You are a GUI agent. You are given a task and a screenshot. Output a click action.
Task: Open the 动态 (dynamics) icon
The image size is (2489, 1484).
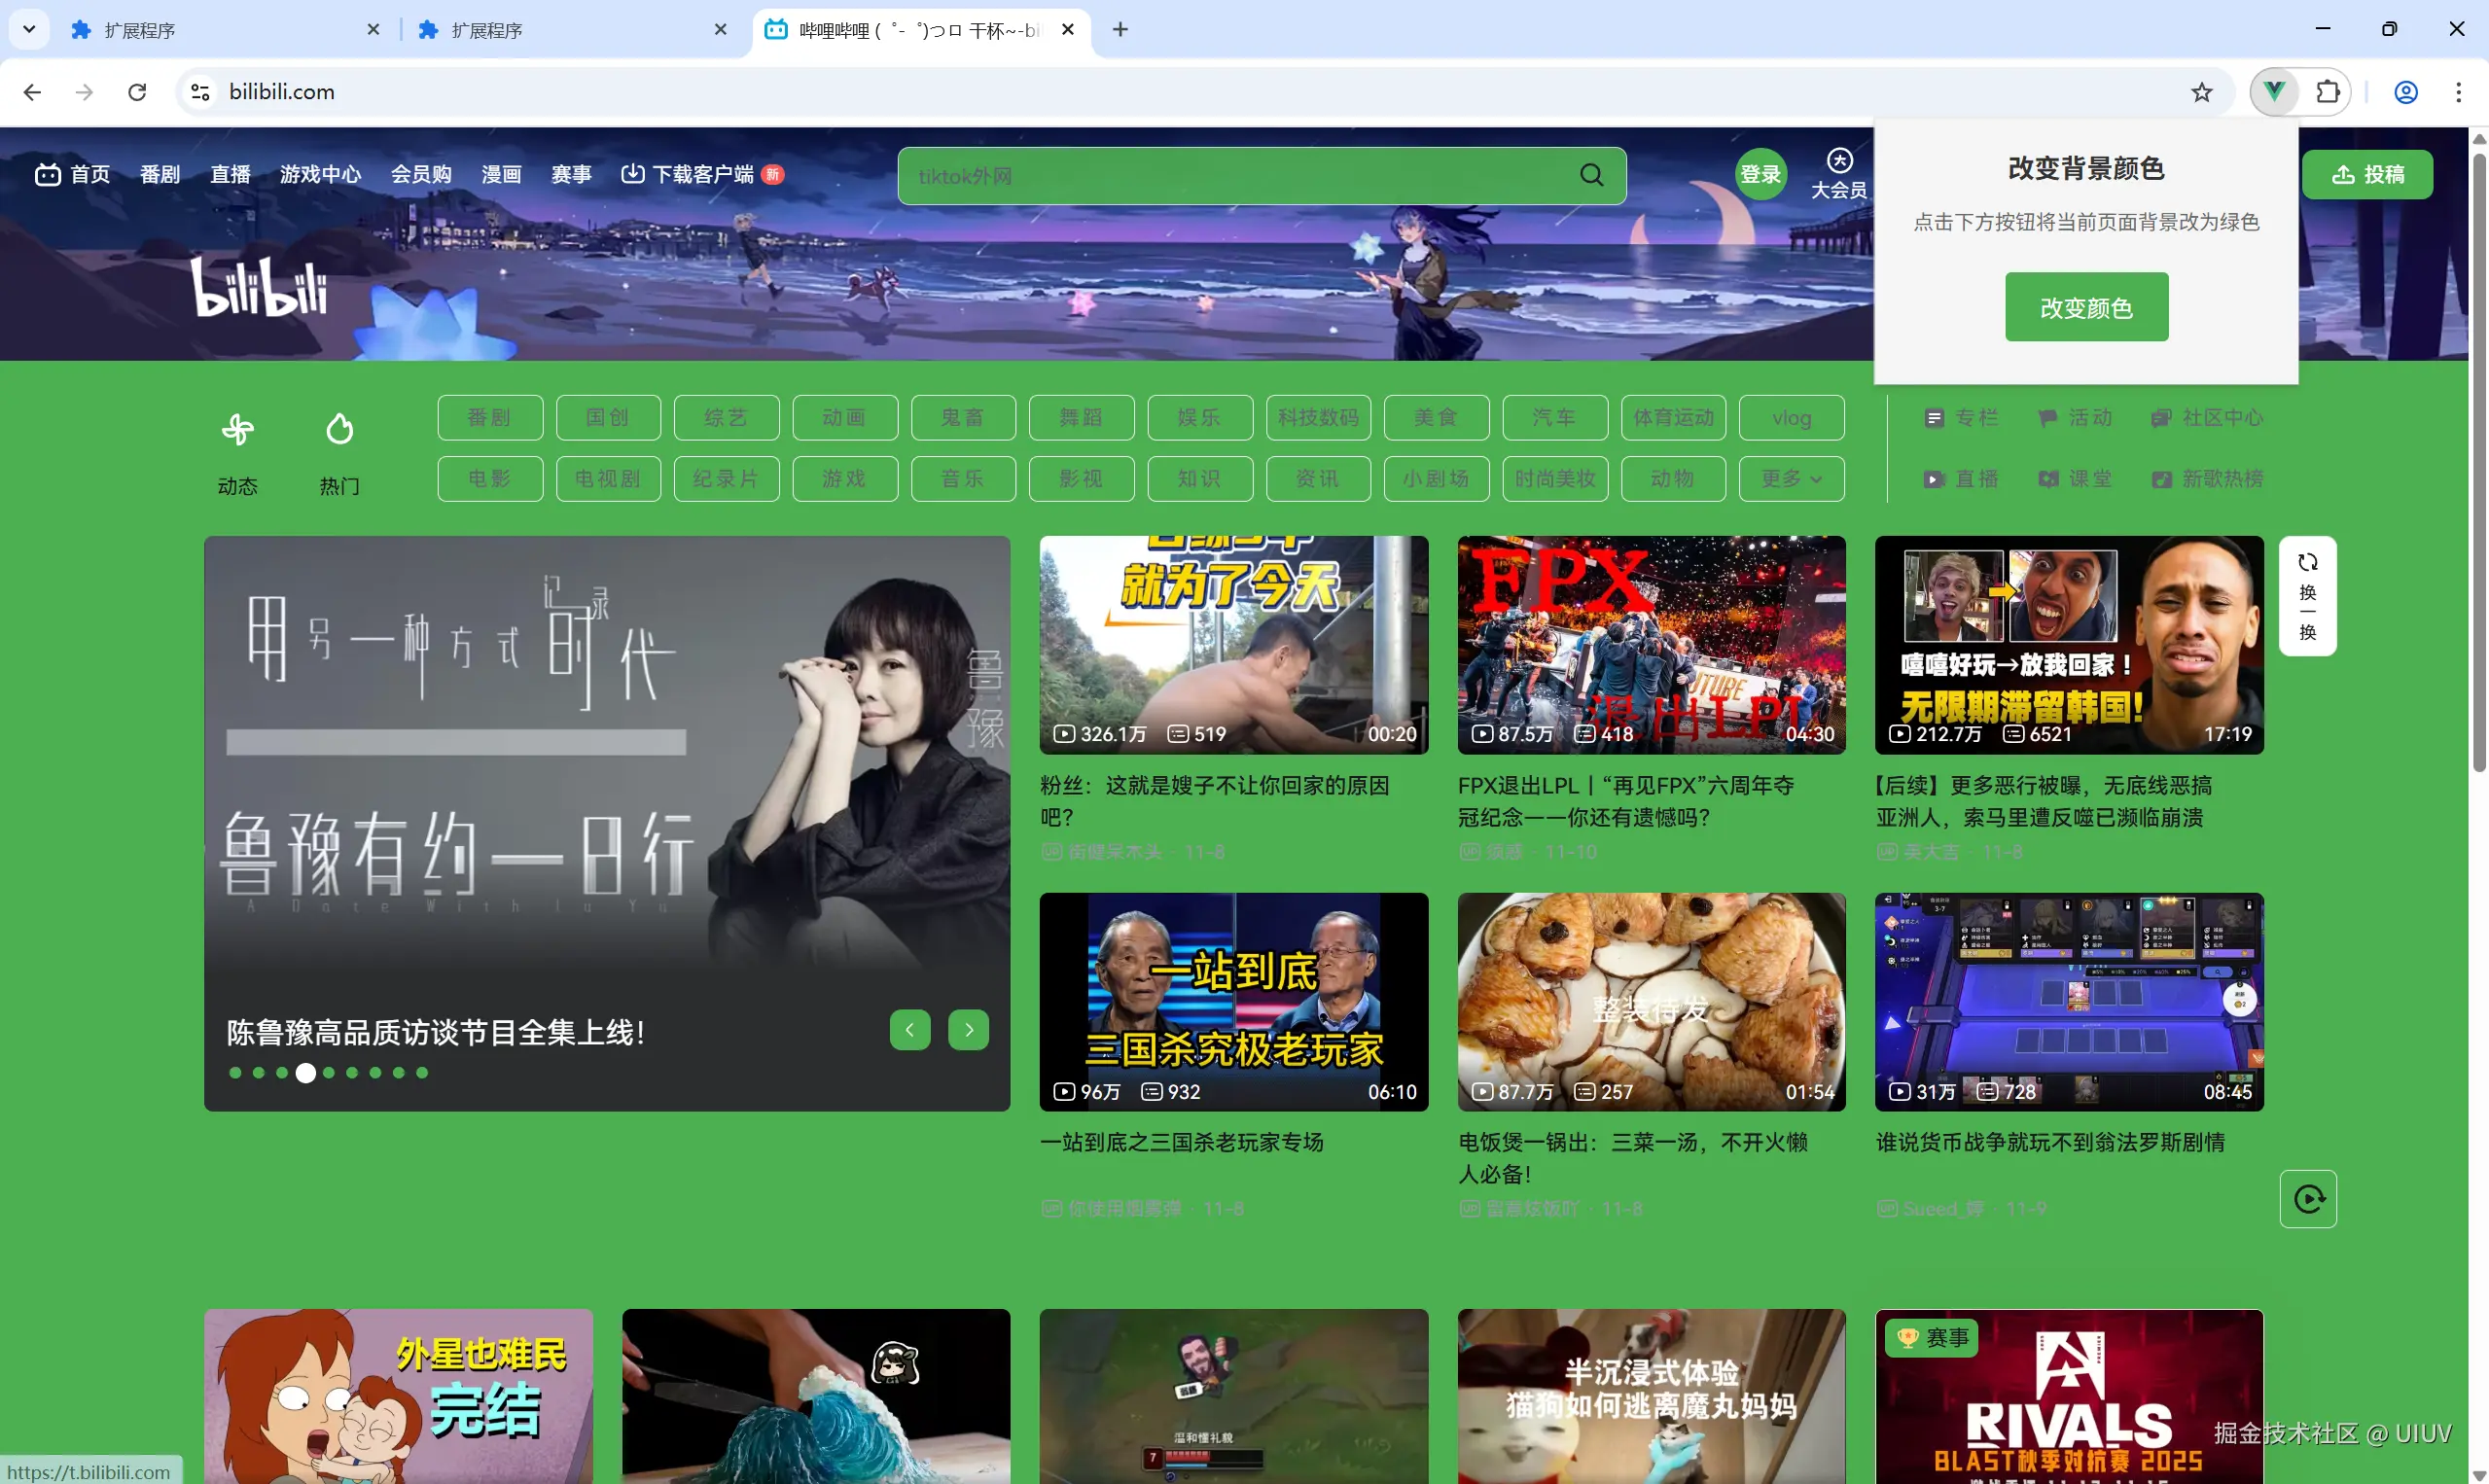tap(237, 428)
